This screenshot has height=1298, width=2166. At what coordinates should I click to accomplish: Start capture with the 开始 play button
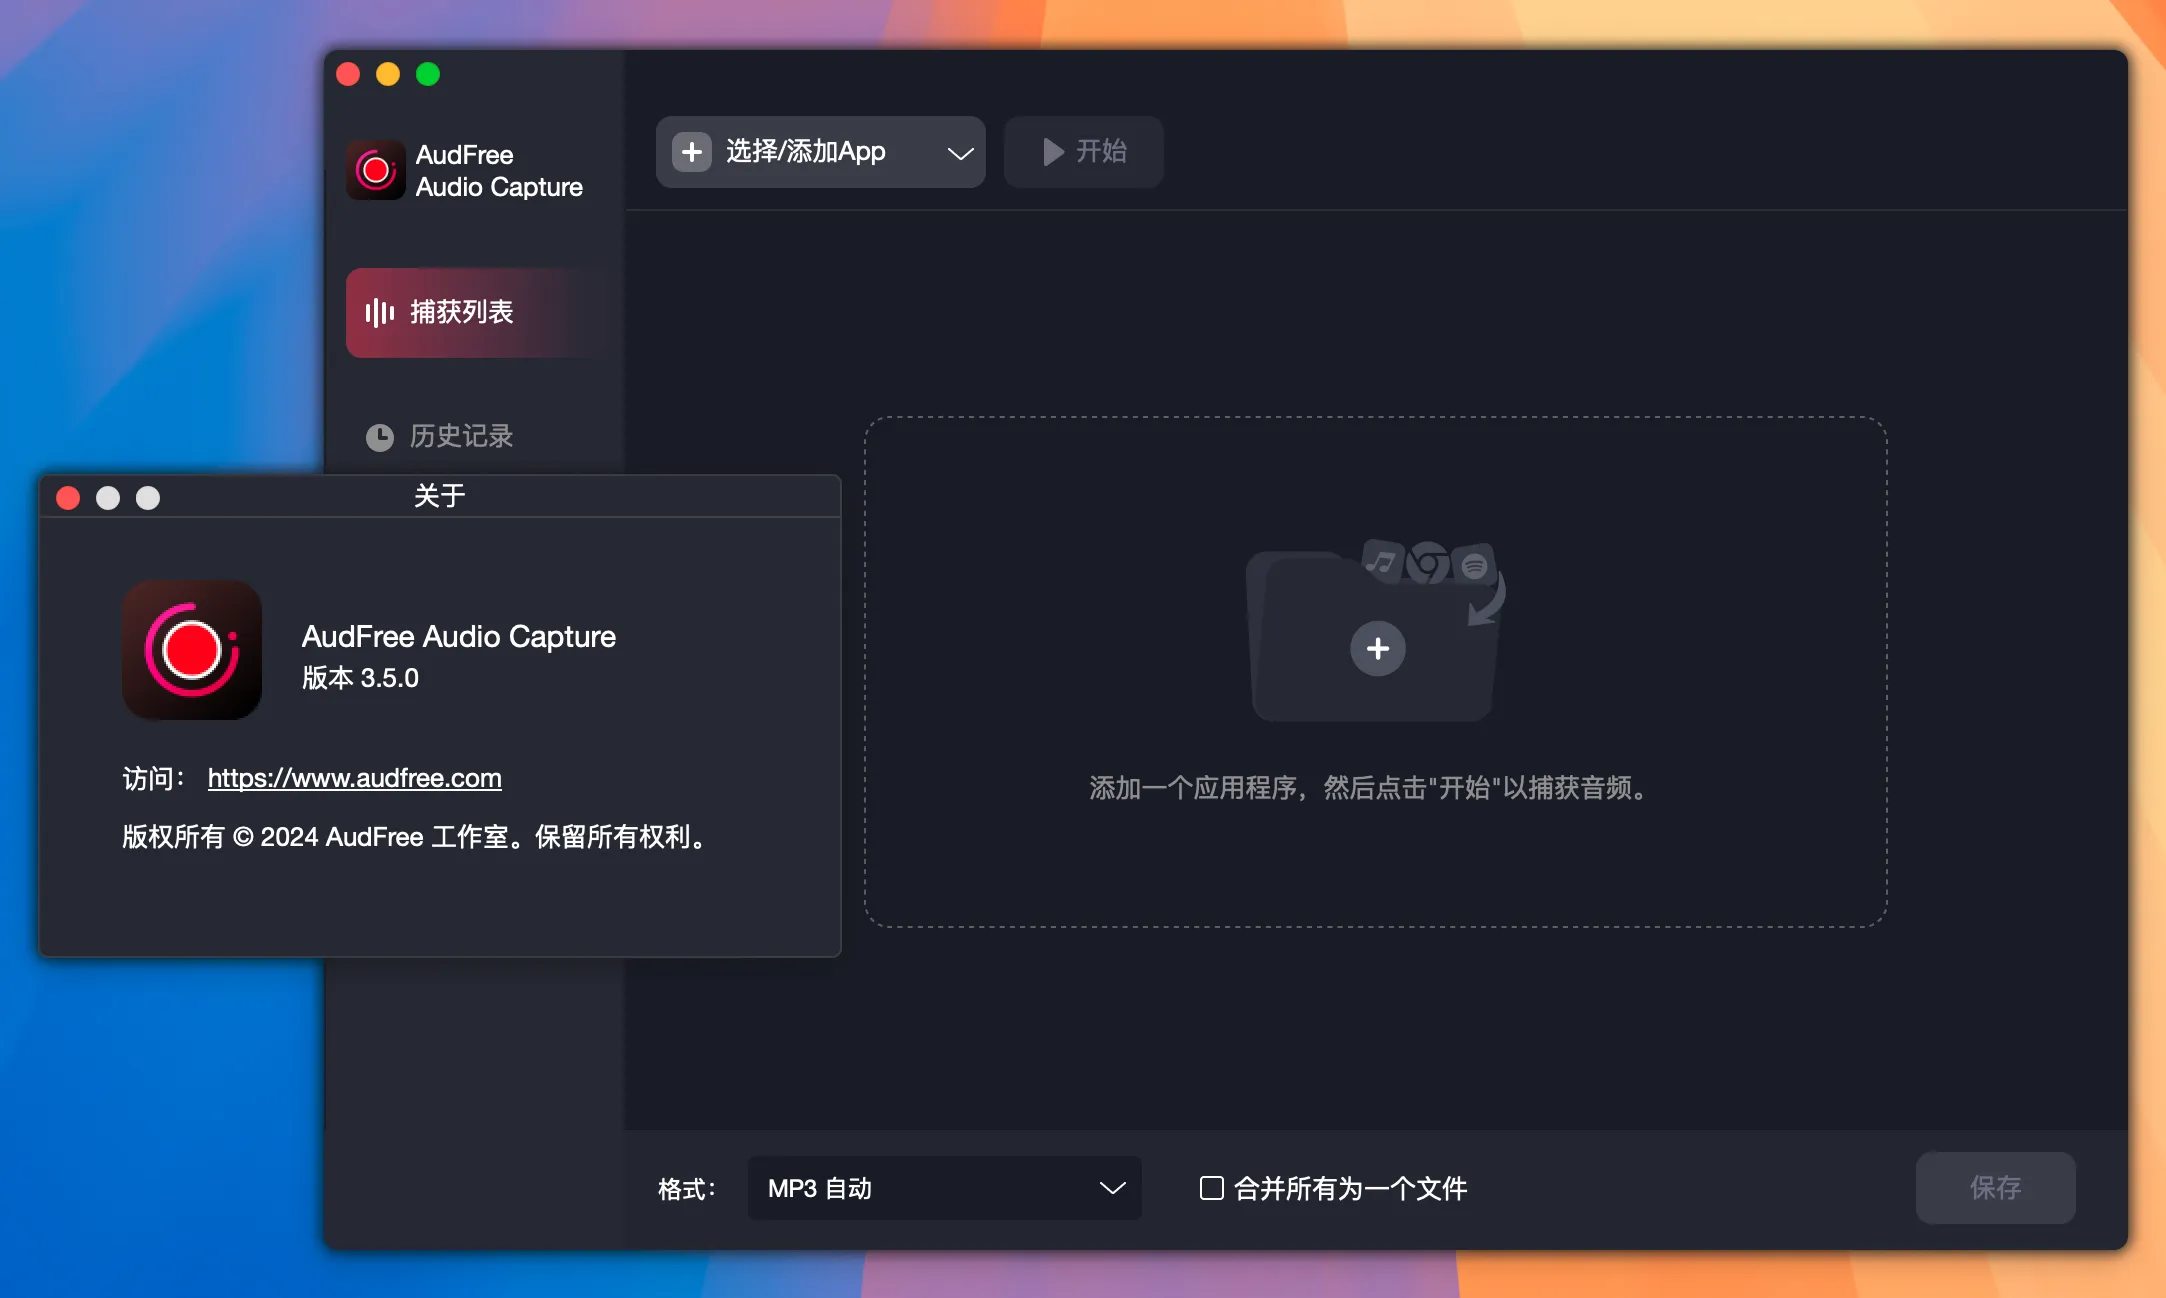click(1083, 152)
